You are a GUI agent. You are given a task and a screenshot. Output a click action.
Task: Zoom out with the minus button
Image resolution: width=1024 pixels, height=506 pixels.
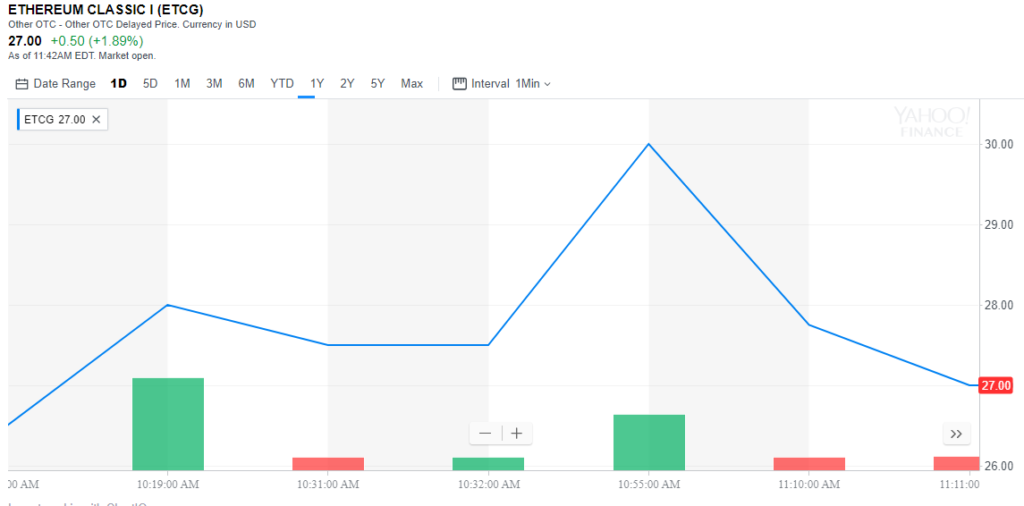[486, 433]
